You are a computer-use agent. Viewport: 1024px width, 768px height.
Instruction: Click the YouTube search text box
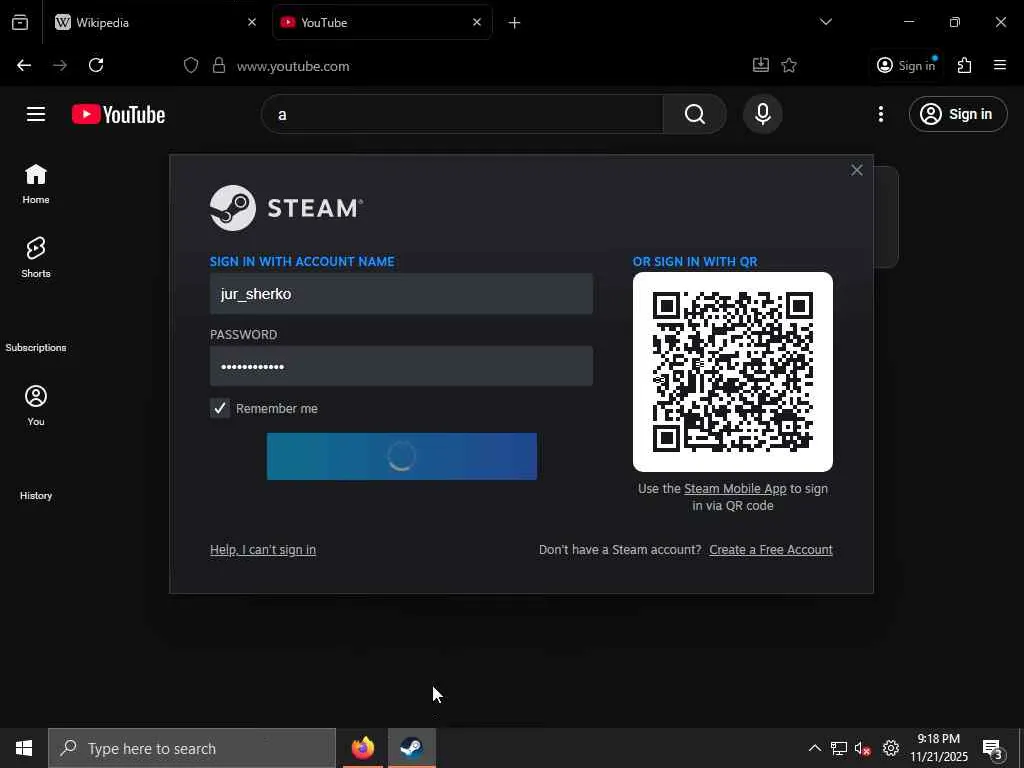pyautogui.click(x=462, y=114)
